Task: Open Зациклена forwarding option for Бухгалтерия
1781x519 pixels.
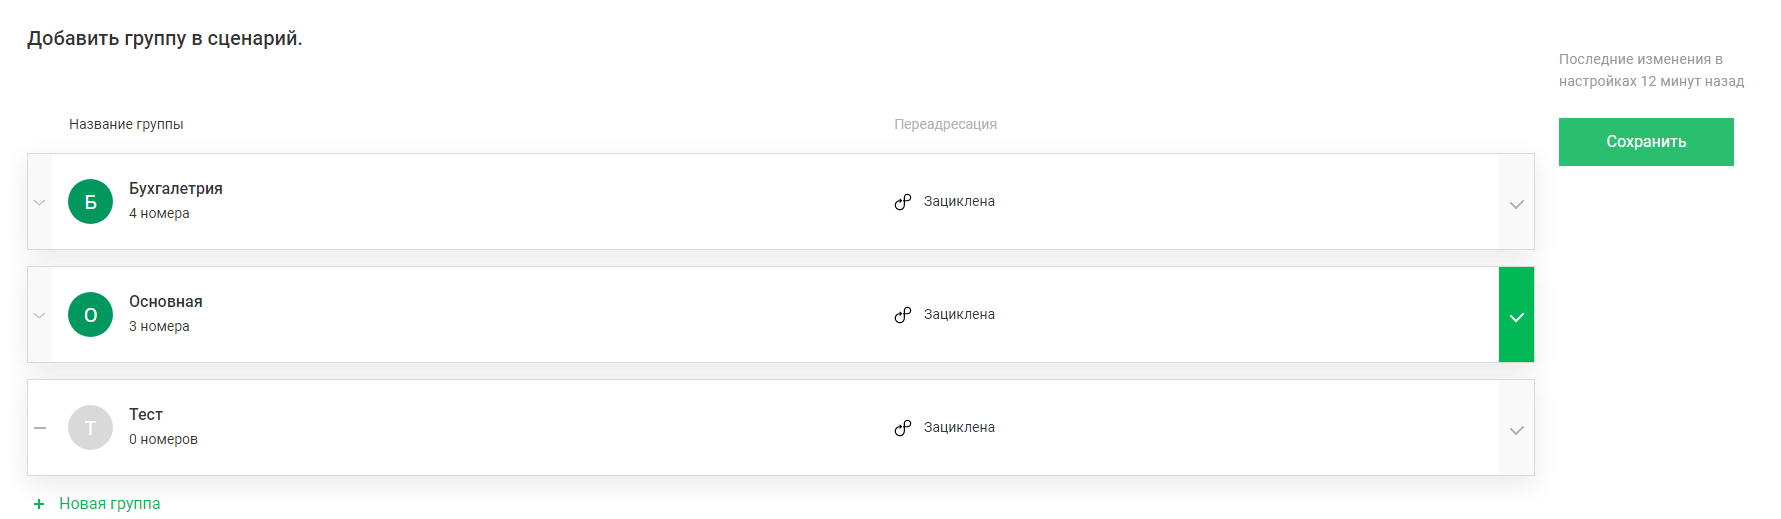Action: [x=958, y=201]
